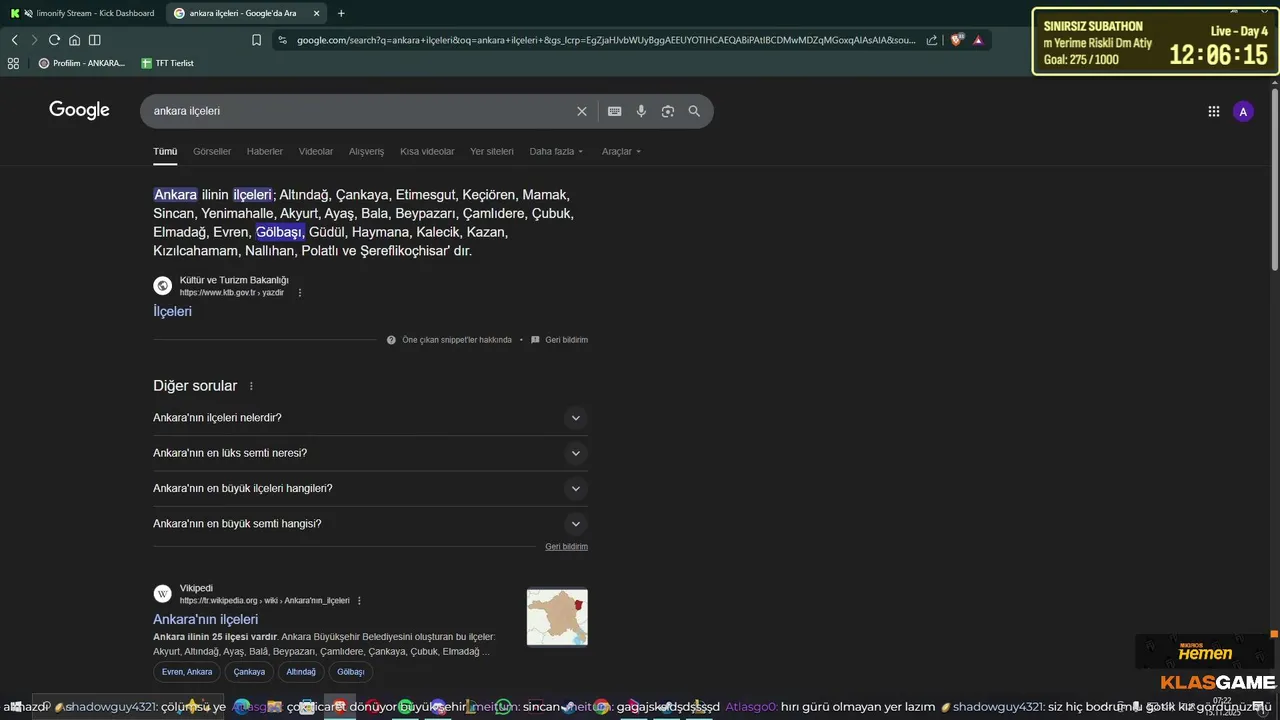This screenshot has height=720, width=1280.
Task: Switch to the Videolar tab
Action: 316,152
